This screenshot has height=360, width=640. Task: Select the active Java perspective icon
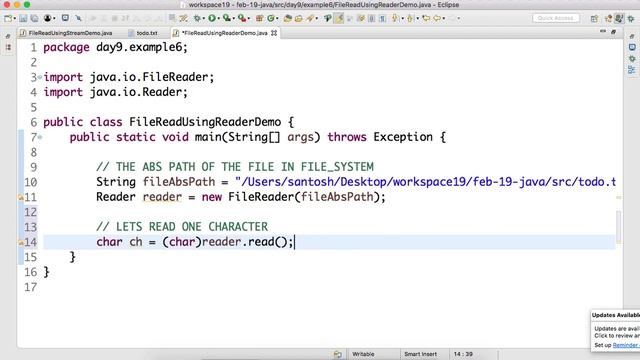619,18
